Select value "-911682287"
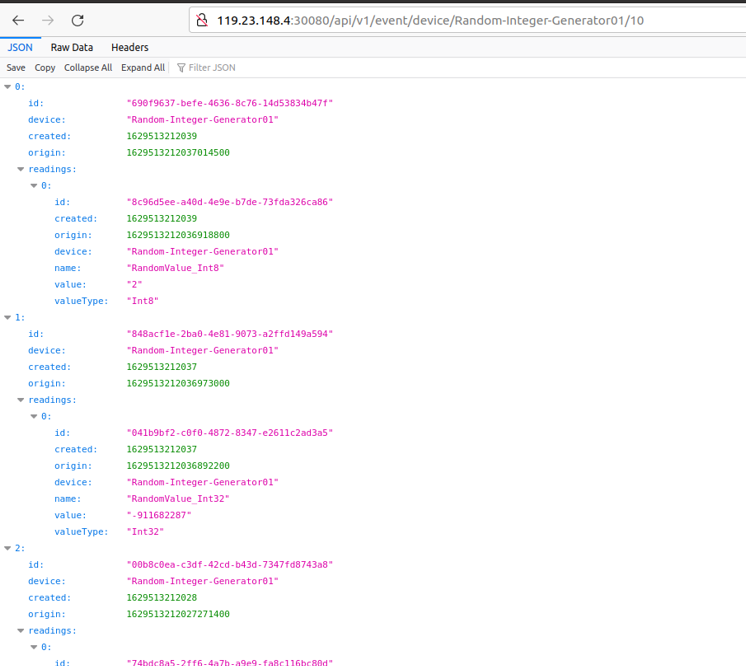Image resolution: width=746 pixels, height=666 pixels. point(159,515)
